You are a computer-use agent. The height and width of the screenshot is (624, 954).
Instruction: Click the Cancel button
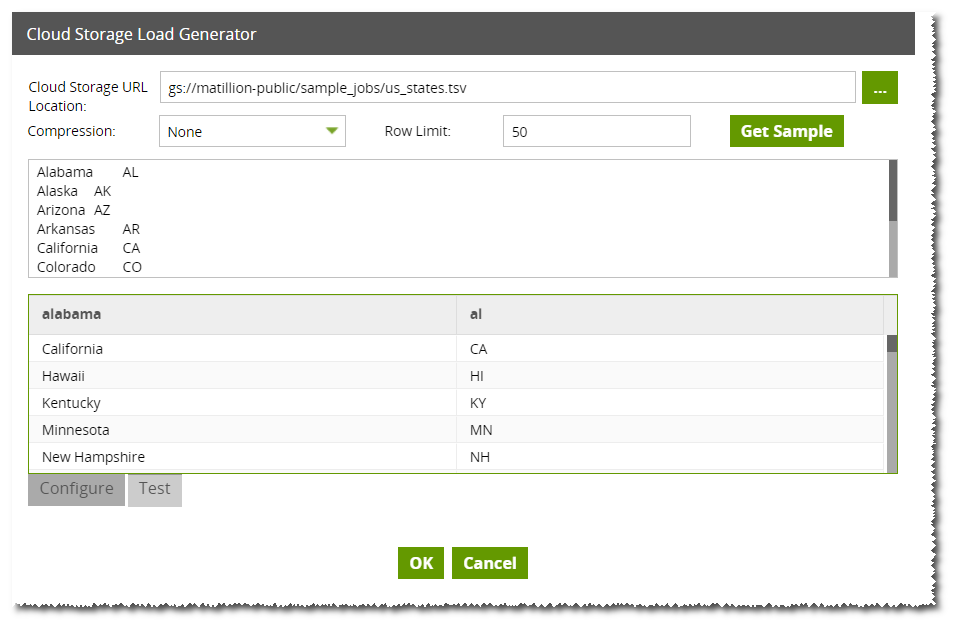[x=490, y=563]
